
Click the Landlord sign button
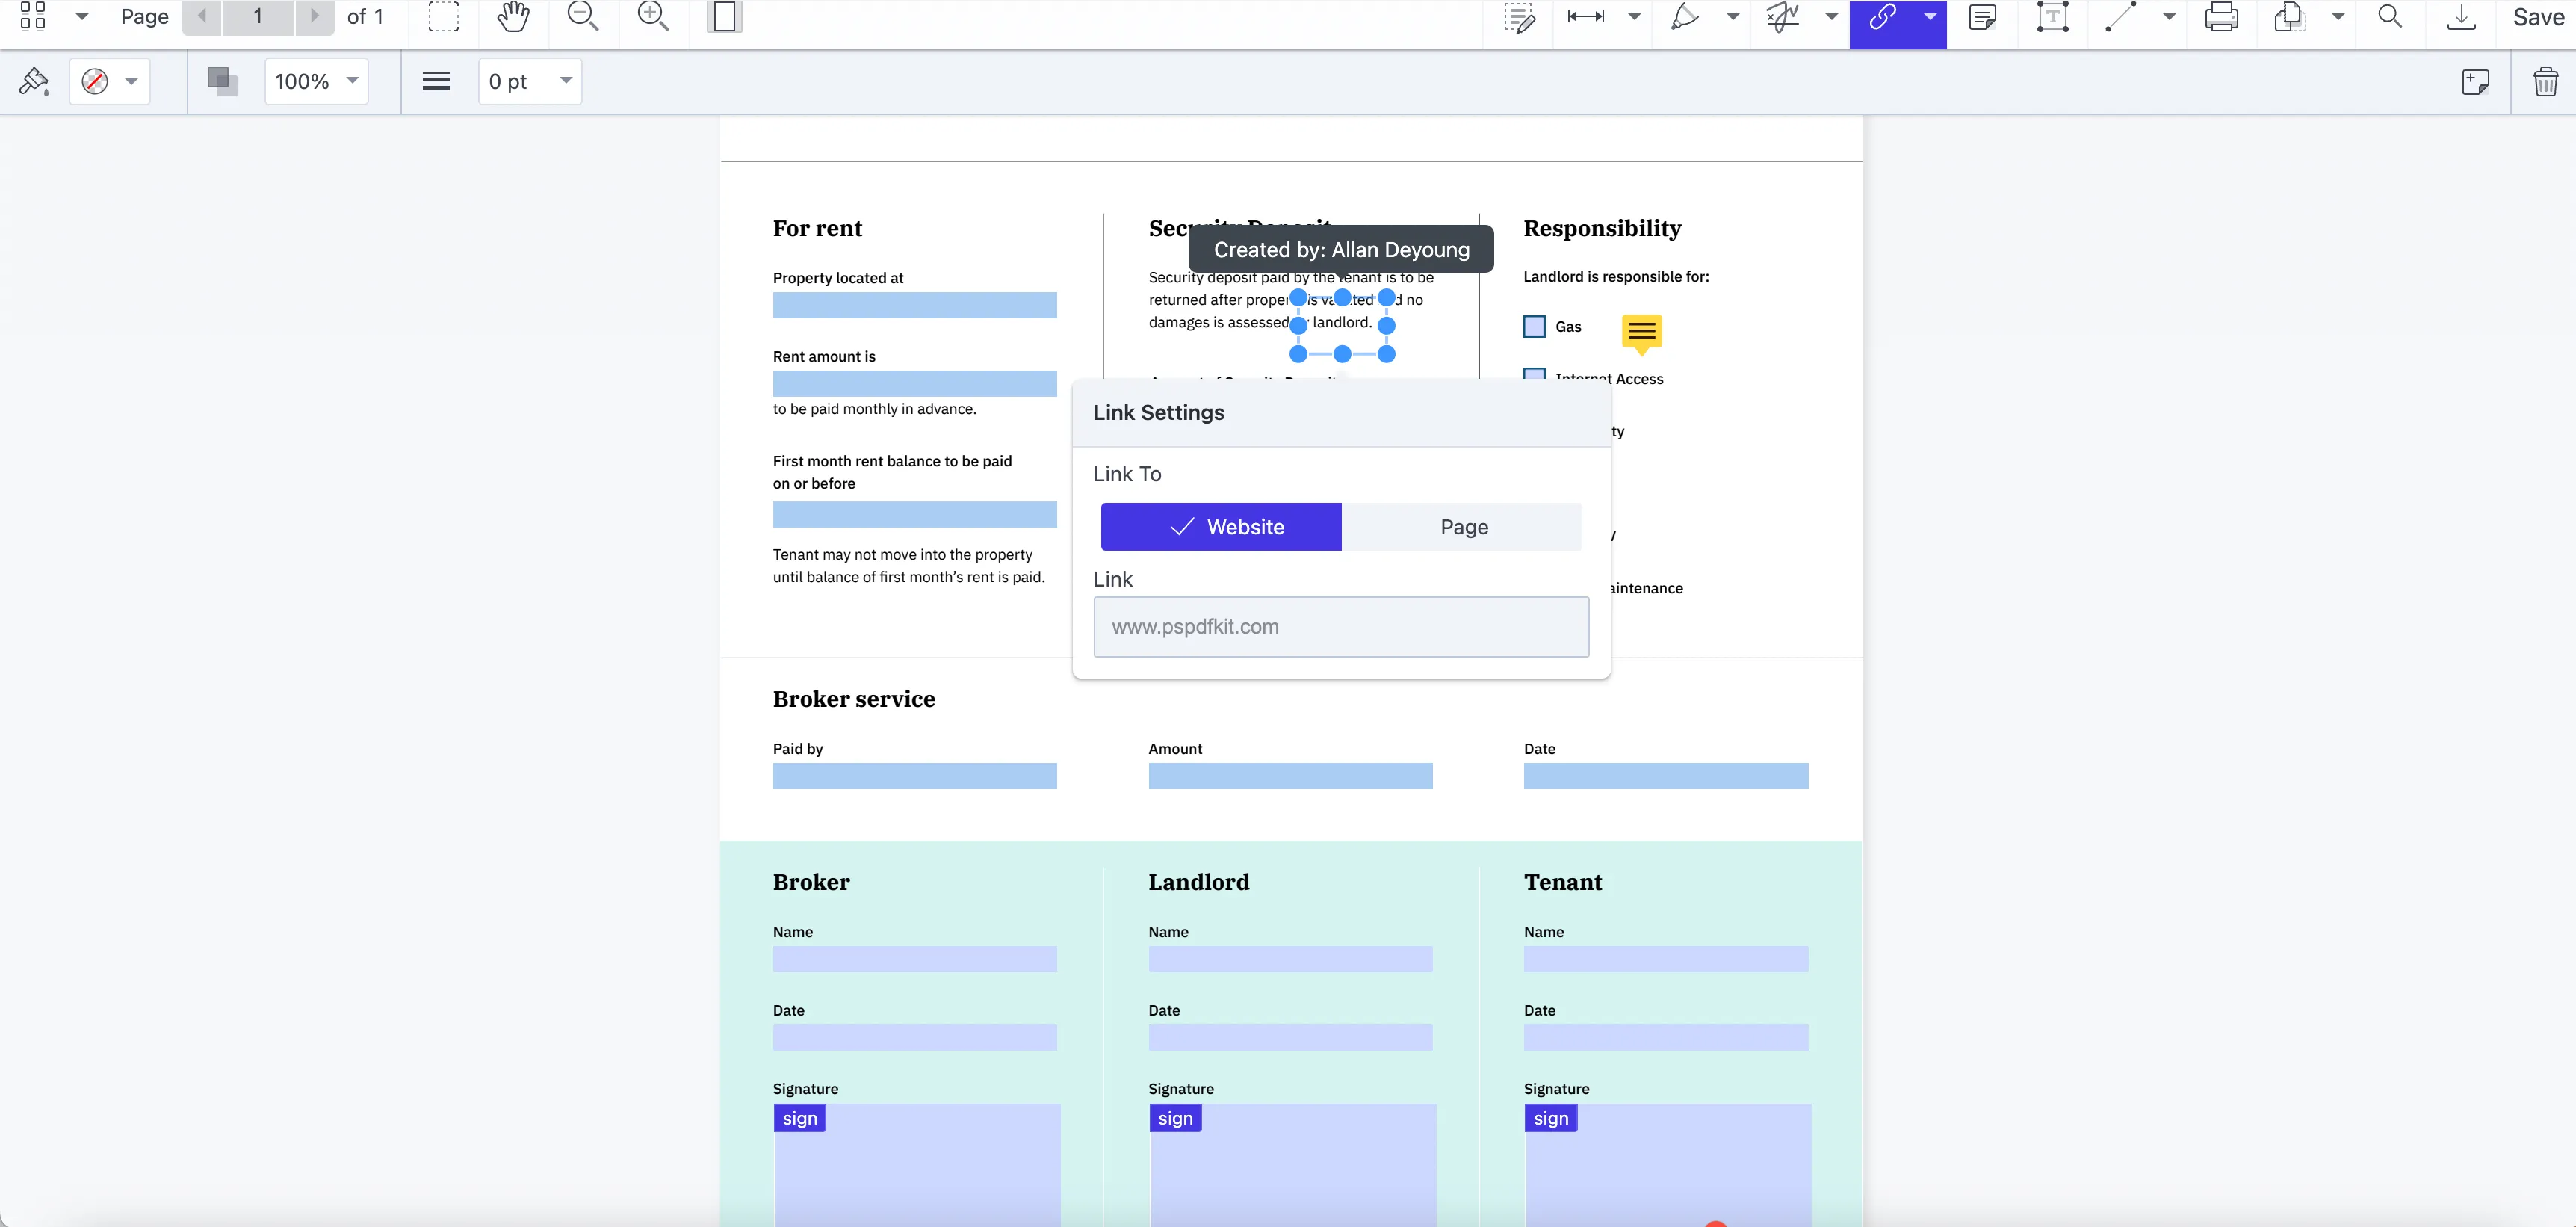click(1176, 1118)
